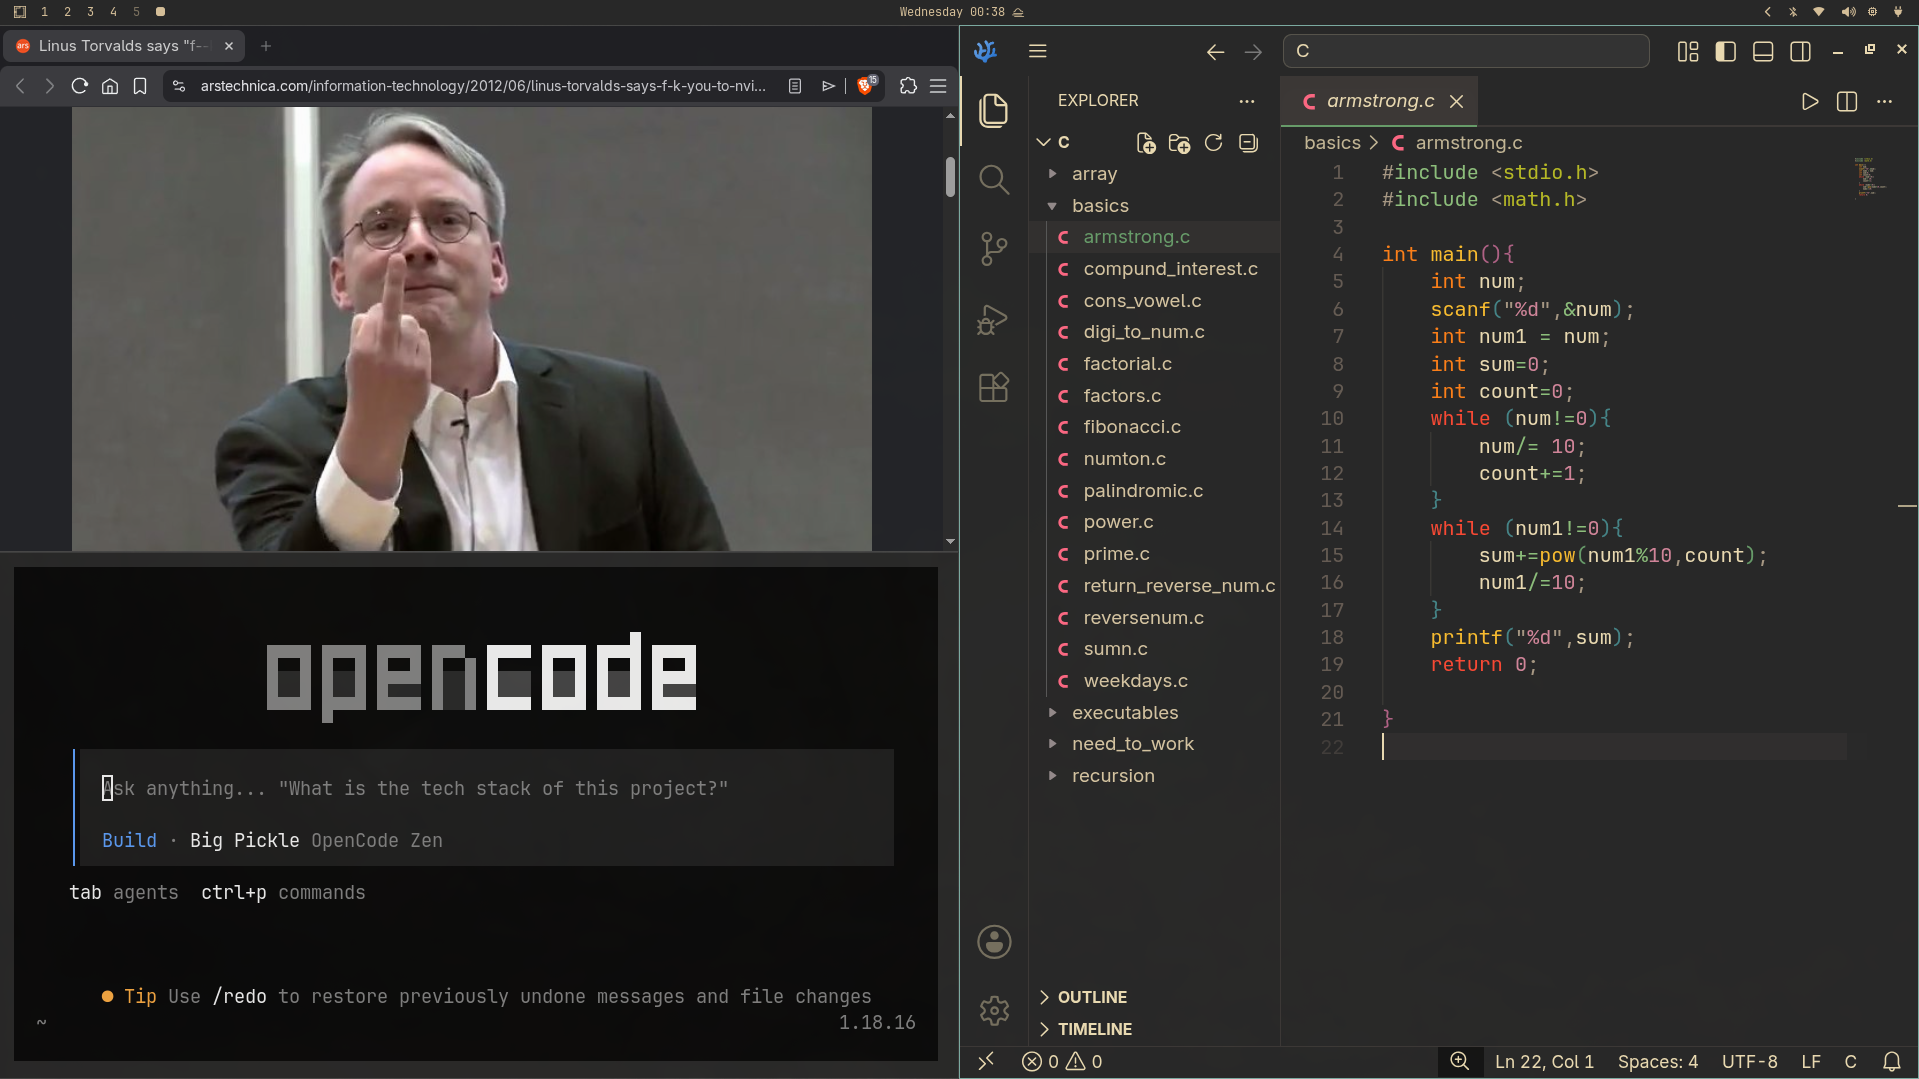Click the browser page vertical scrollbar thumb
Screen dimensions: 1919x1079
click(x=950, y=177)
